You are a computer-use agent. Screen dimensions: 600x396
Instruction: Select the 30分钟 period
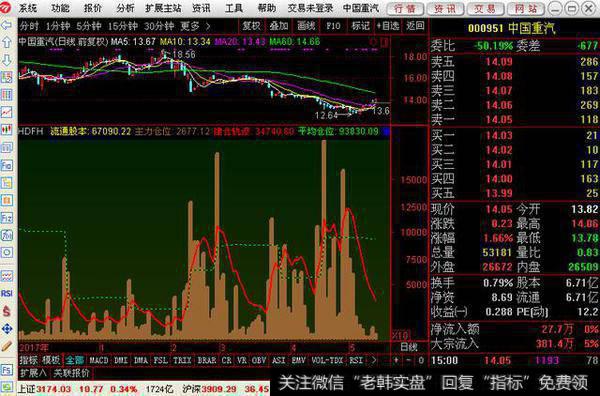159,26
